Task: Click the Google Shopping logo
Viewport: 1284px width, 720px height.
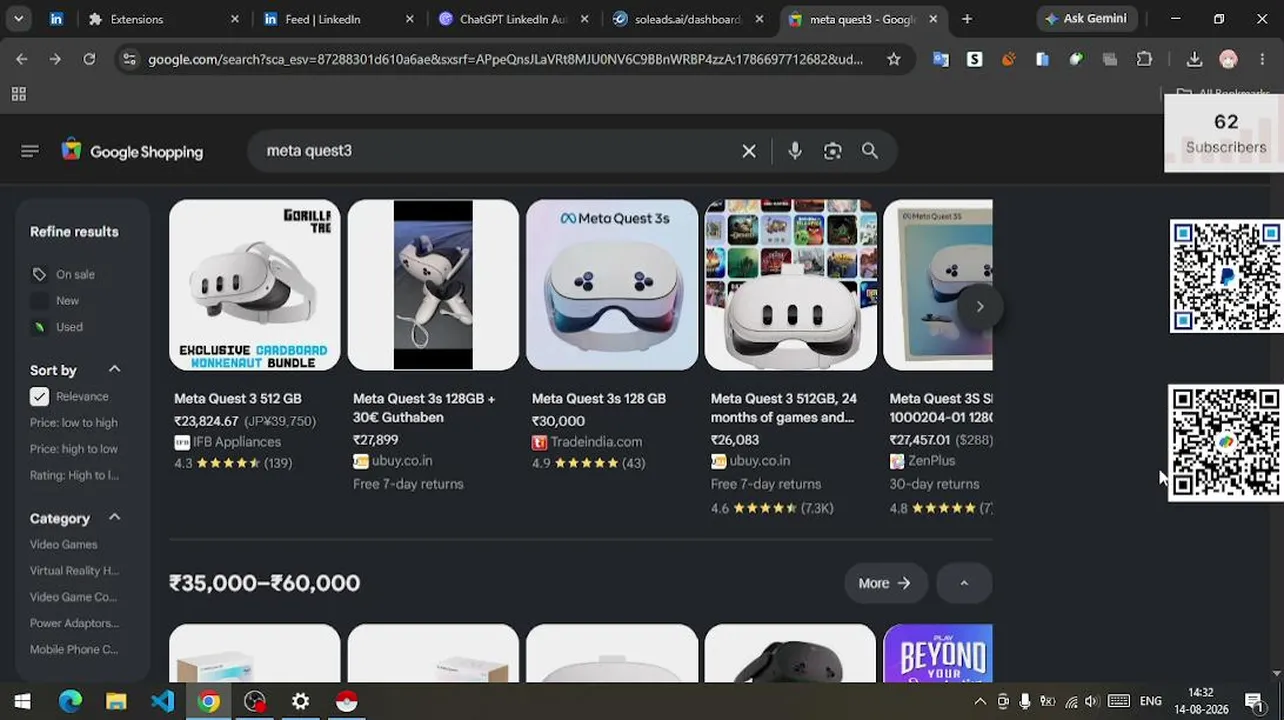Action: (x=132, y=151)
